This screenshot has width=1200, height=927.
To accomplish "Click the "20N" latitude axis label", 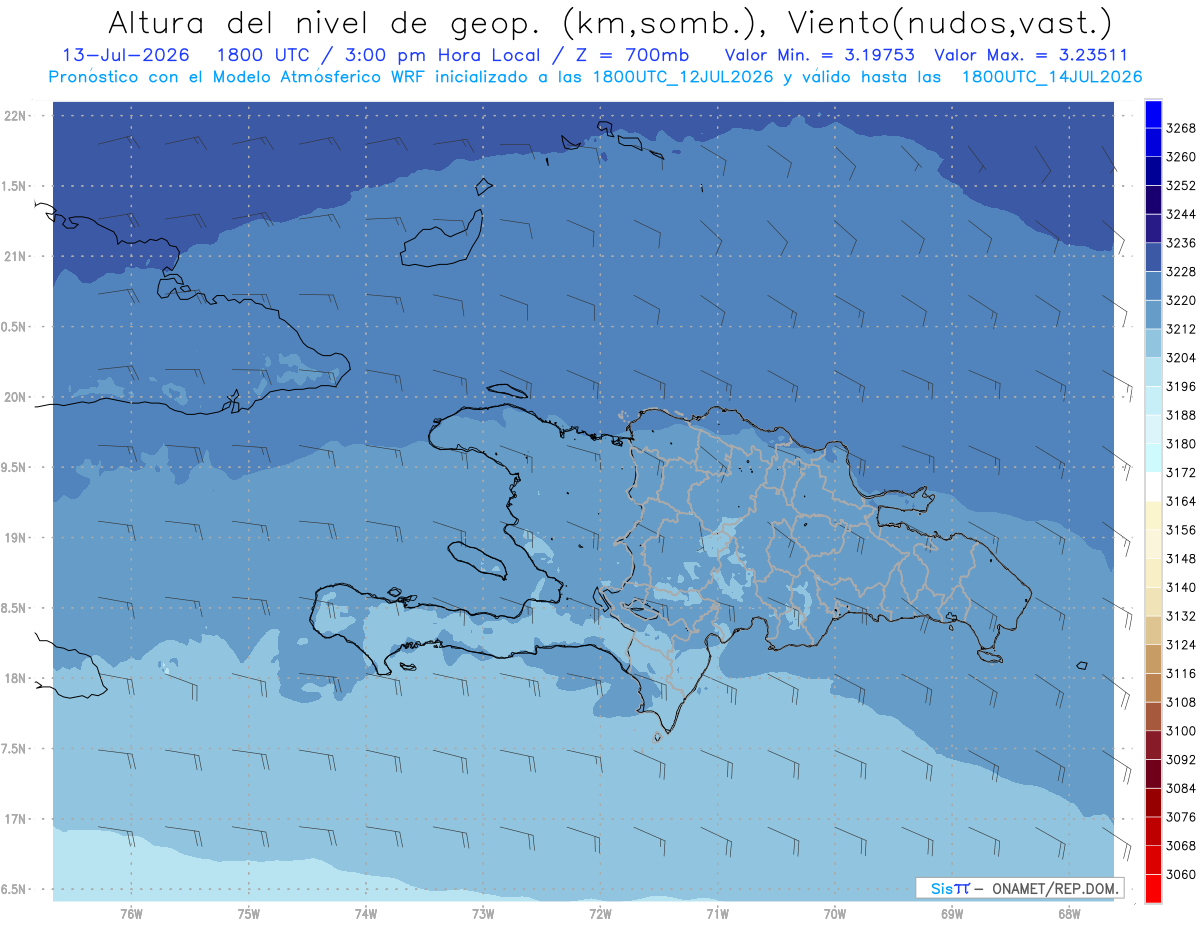I will point(17,397).
